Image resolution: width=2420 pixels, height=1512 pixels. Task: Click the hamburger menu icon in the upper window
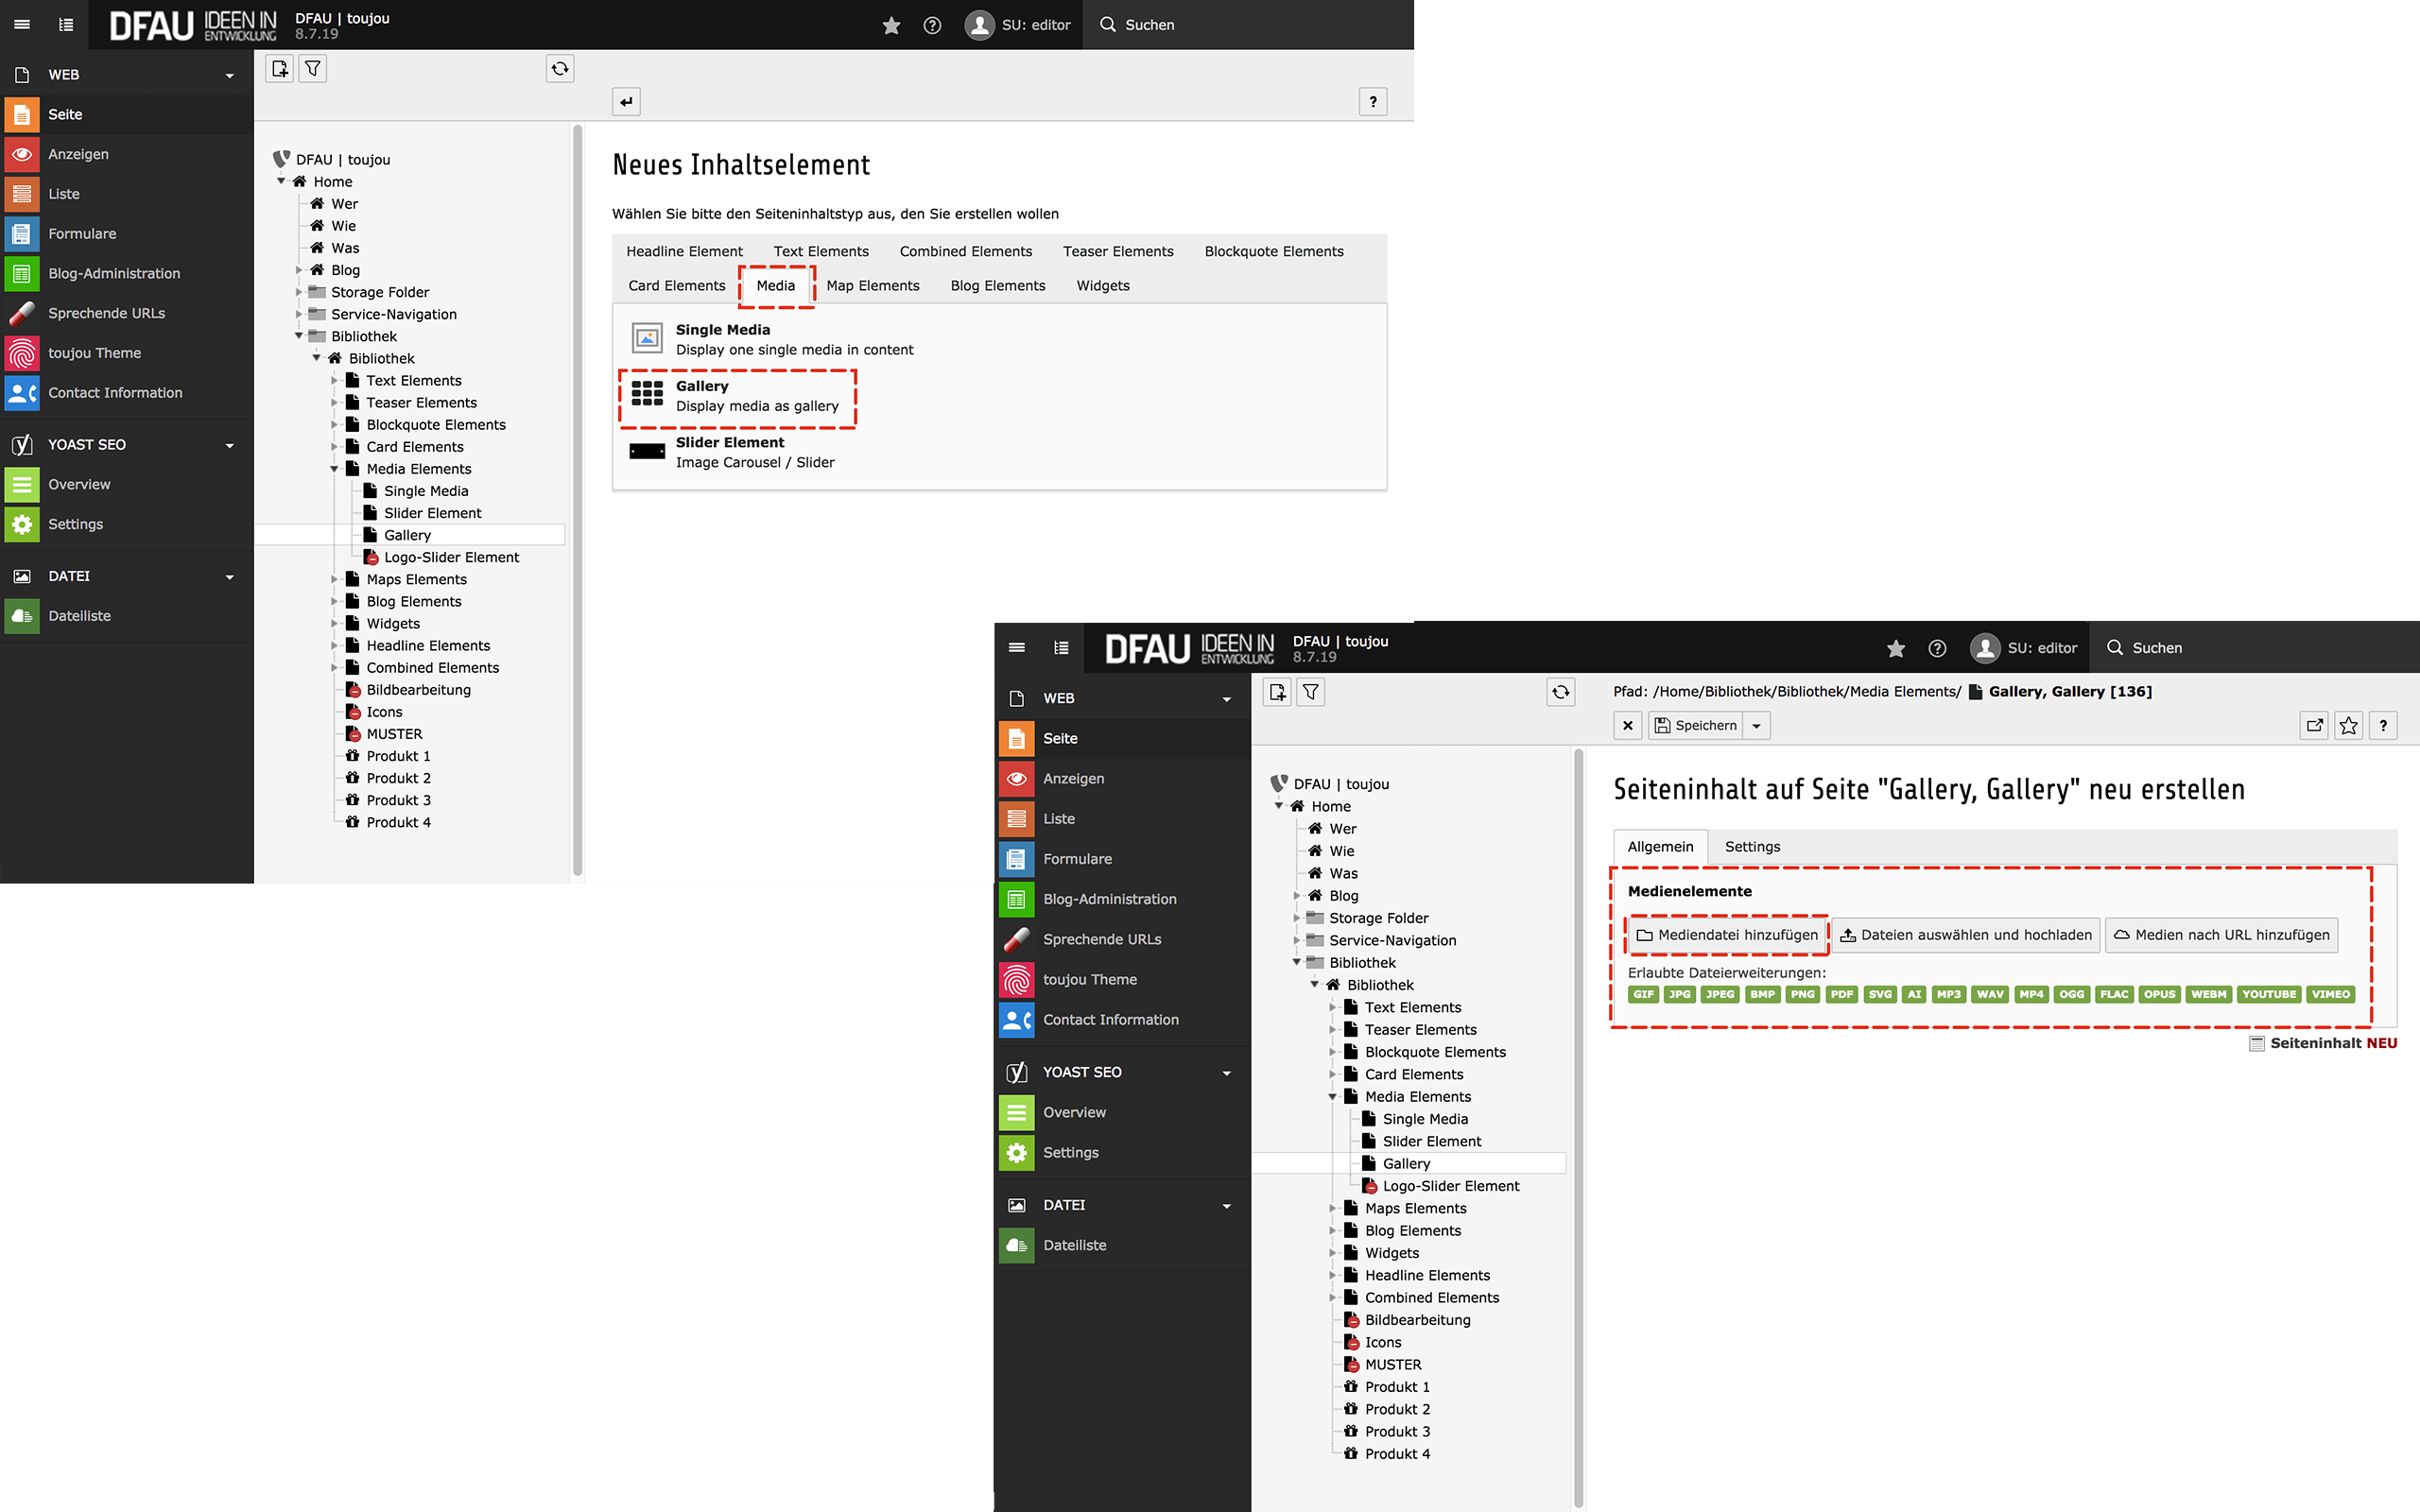(x=22, y=24)
